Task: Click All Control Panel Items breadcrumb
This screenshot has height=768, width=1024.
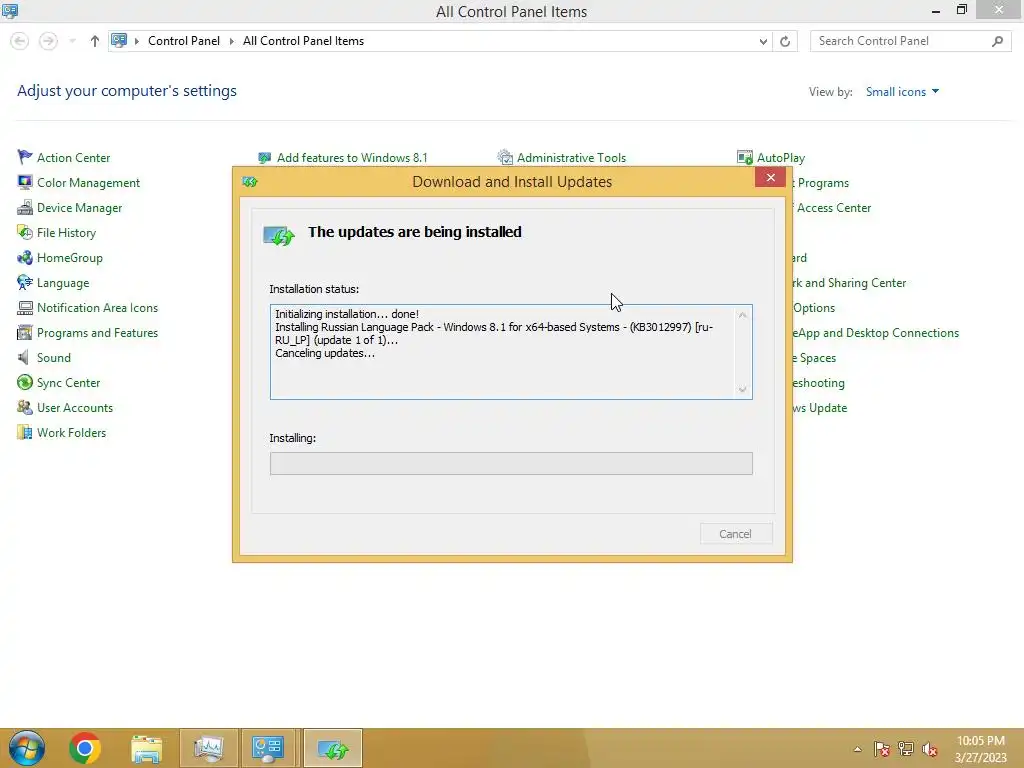Action: (303, 40)
